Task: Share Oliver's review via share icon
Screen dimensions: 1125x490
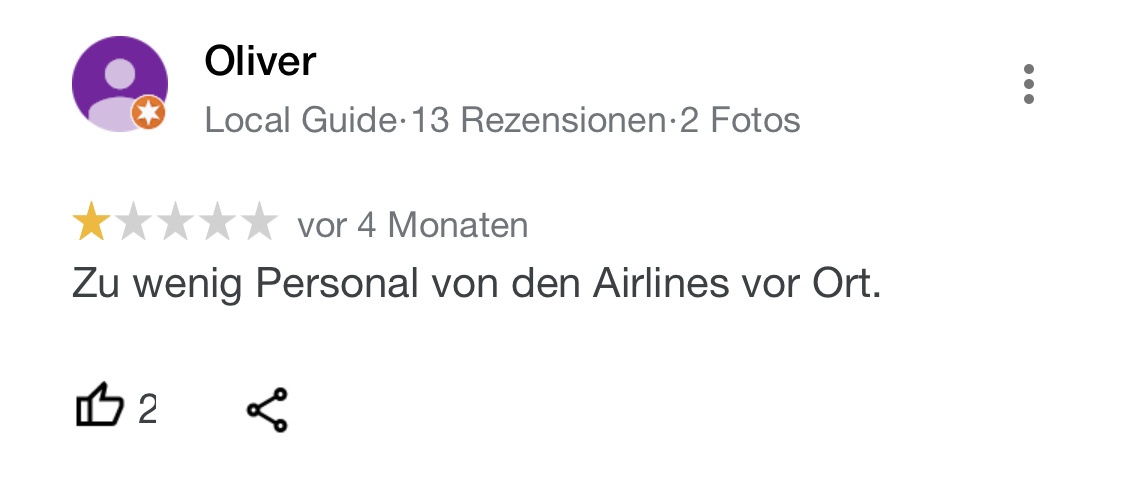Action: [267, 409]
